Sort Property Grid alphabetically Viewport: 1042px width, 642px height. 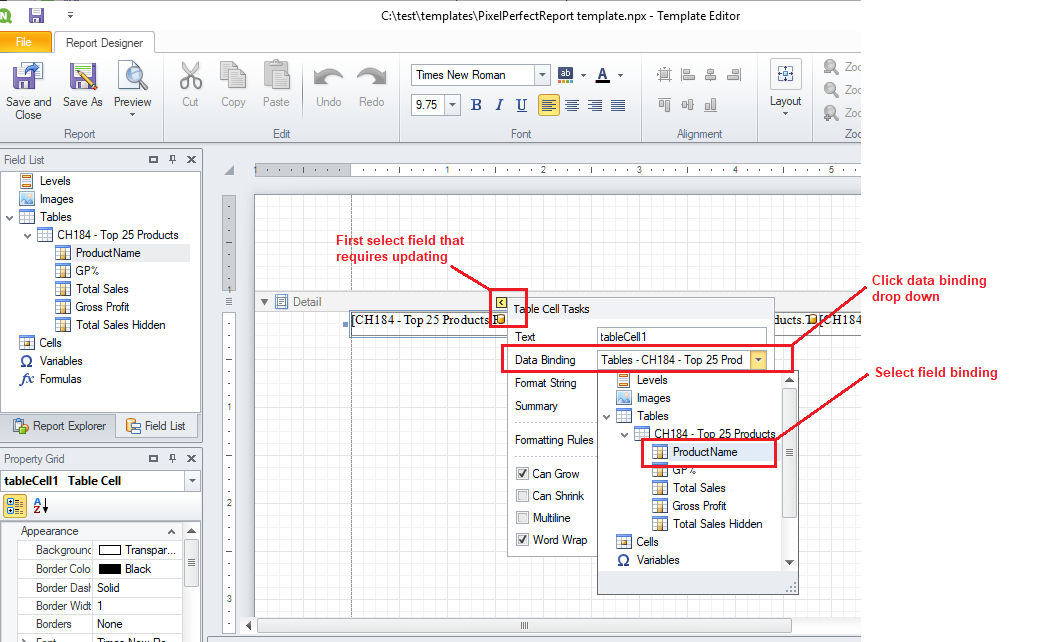pyautogui.click(x=41, y=506)
